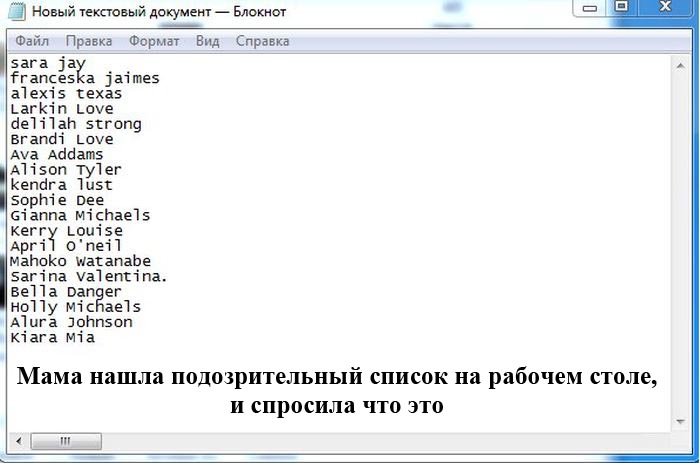Open the Вид menu

click(207, 41)
